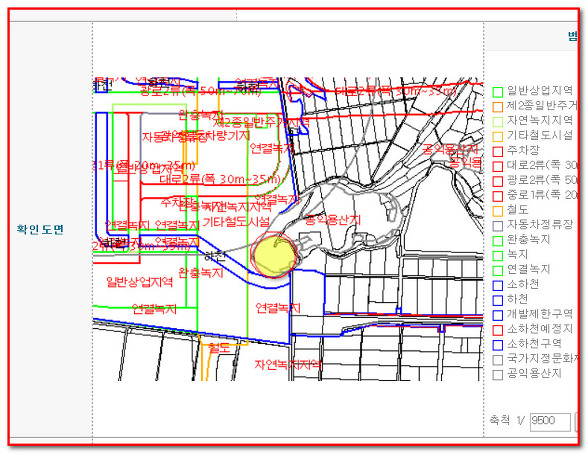Click the 일반상업지역 text label on the map

pyautogui.click(x=139, y=282)
